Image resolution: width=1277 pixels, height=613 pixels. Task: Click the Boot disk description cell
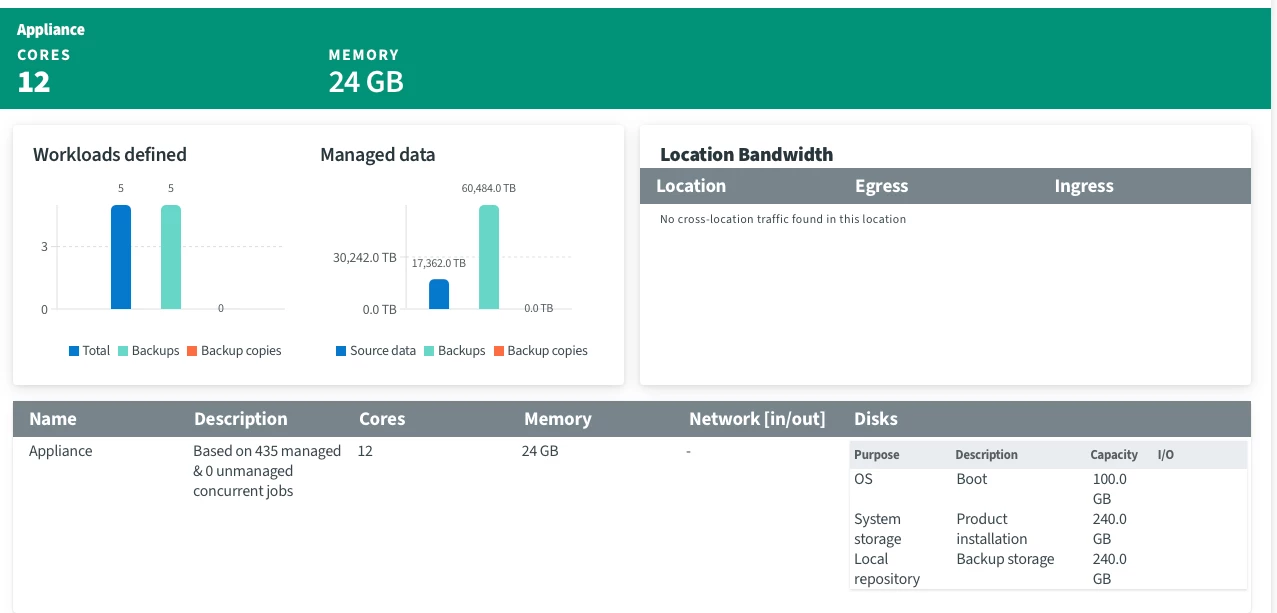(972, 479)
